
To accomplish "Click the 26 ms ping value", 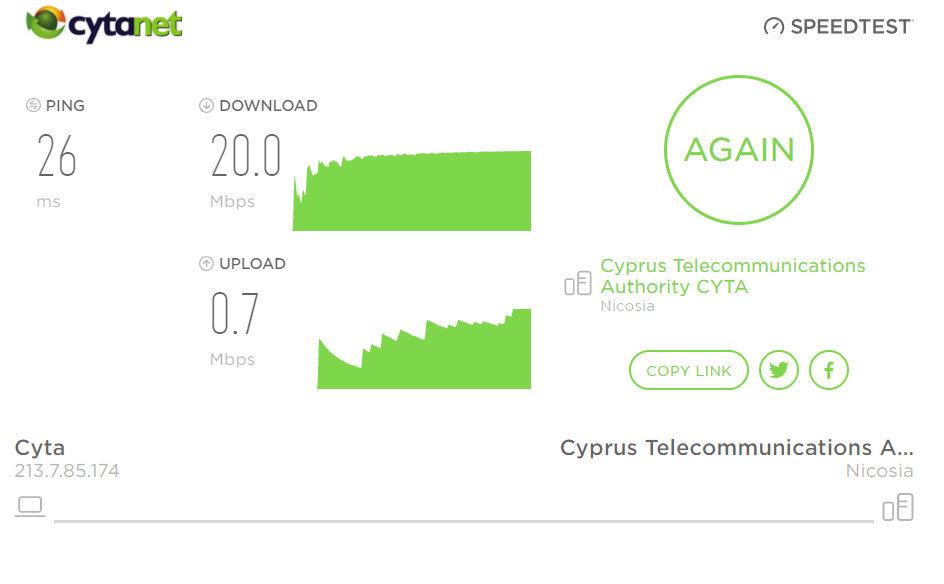I will pos(57,155).
